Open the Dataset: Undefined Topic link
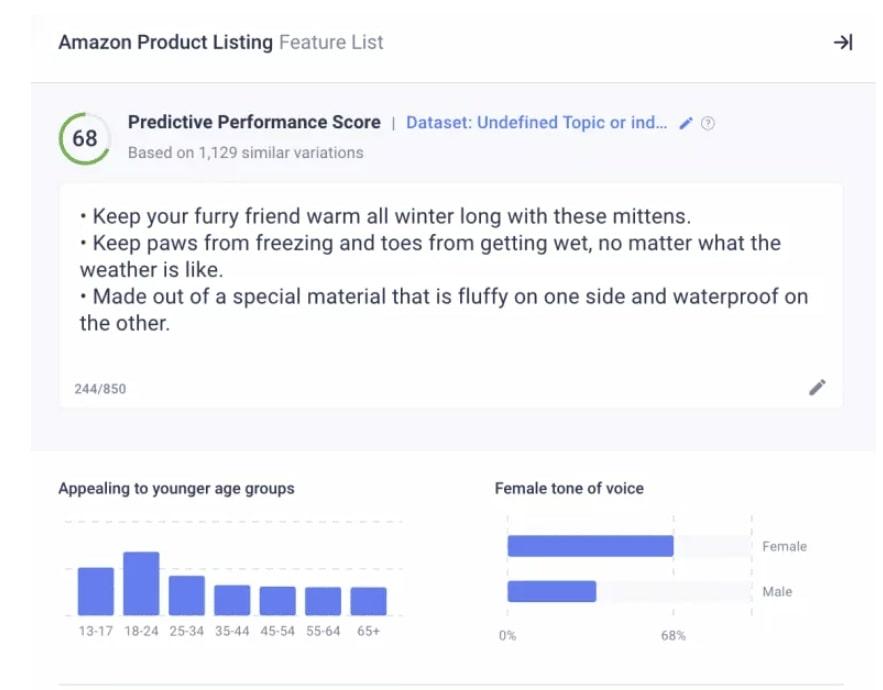The width and height of the screenshot is (883, 690). click(536, 123)
